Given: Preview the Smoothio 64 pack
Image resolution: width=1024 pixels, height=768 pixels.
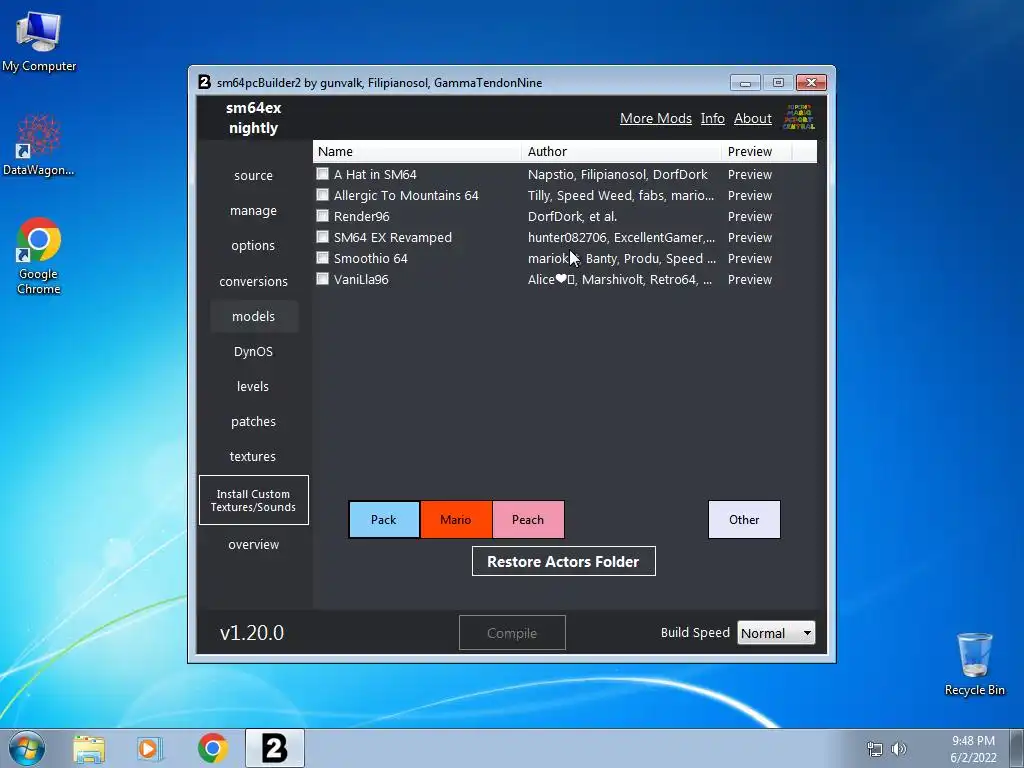Looking at the screenshot, I should point(750,258).
